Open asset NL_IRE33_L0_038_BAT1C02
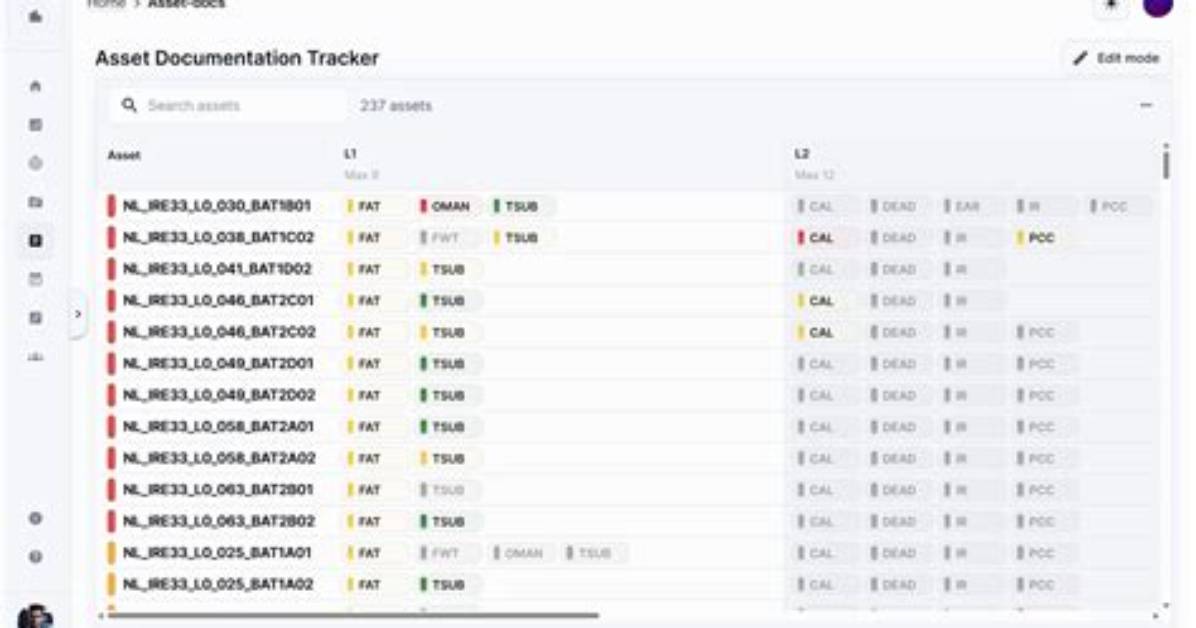The image size is (1196, 628). tap(218, 237)
